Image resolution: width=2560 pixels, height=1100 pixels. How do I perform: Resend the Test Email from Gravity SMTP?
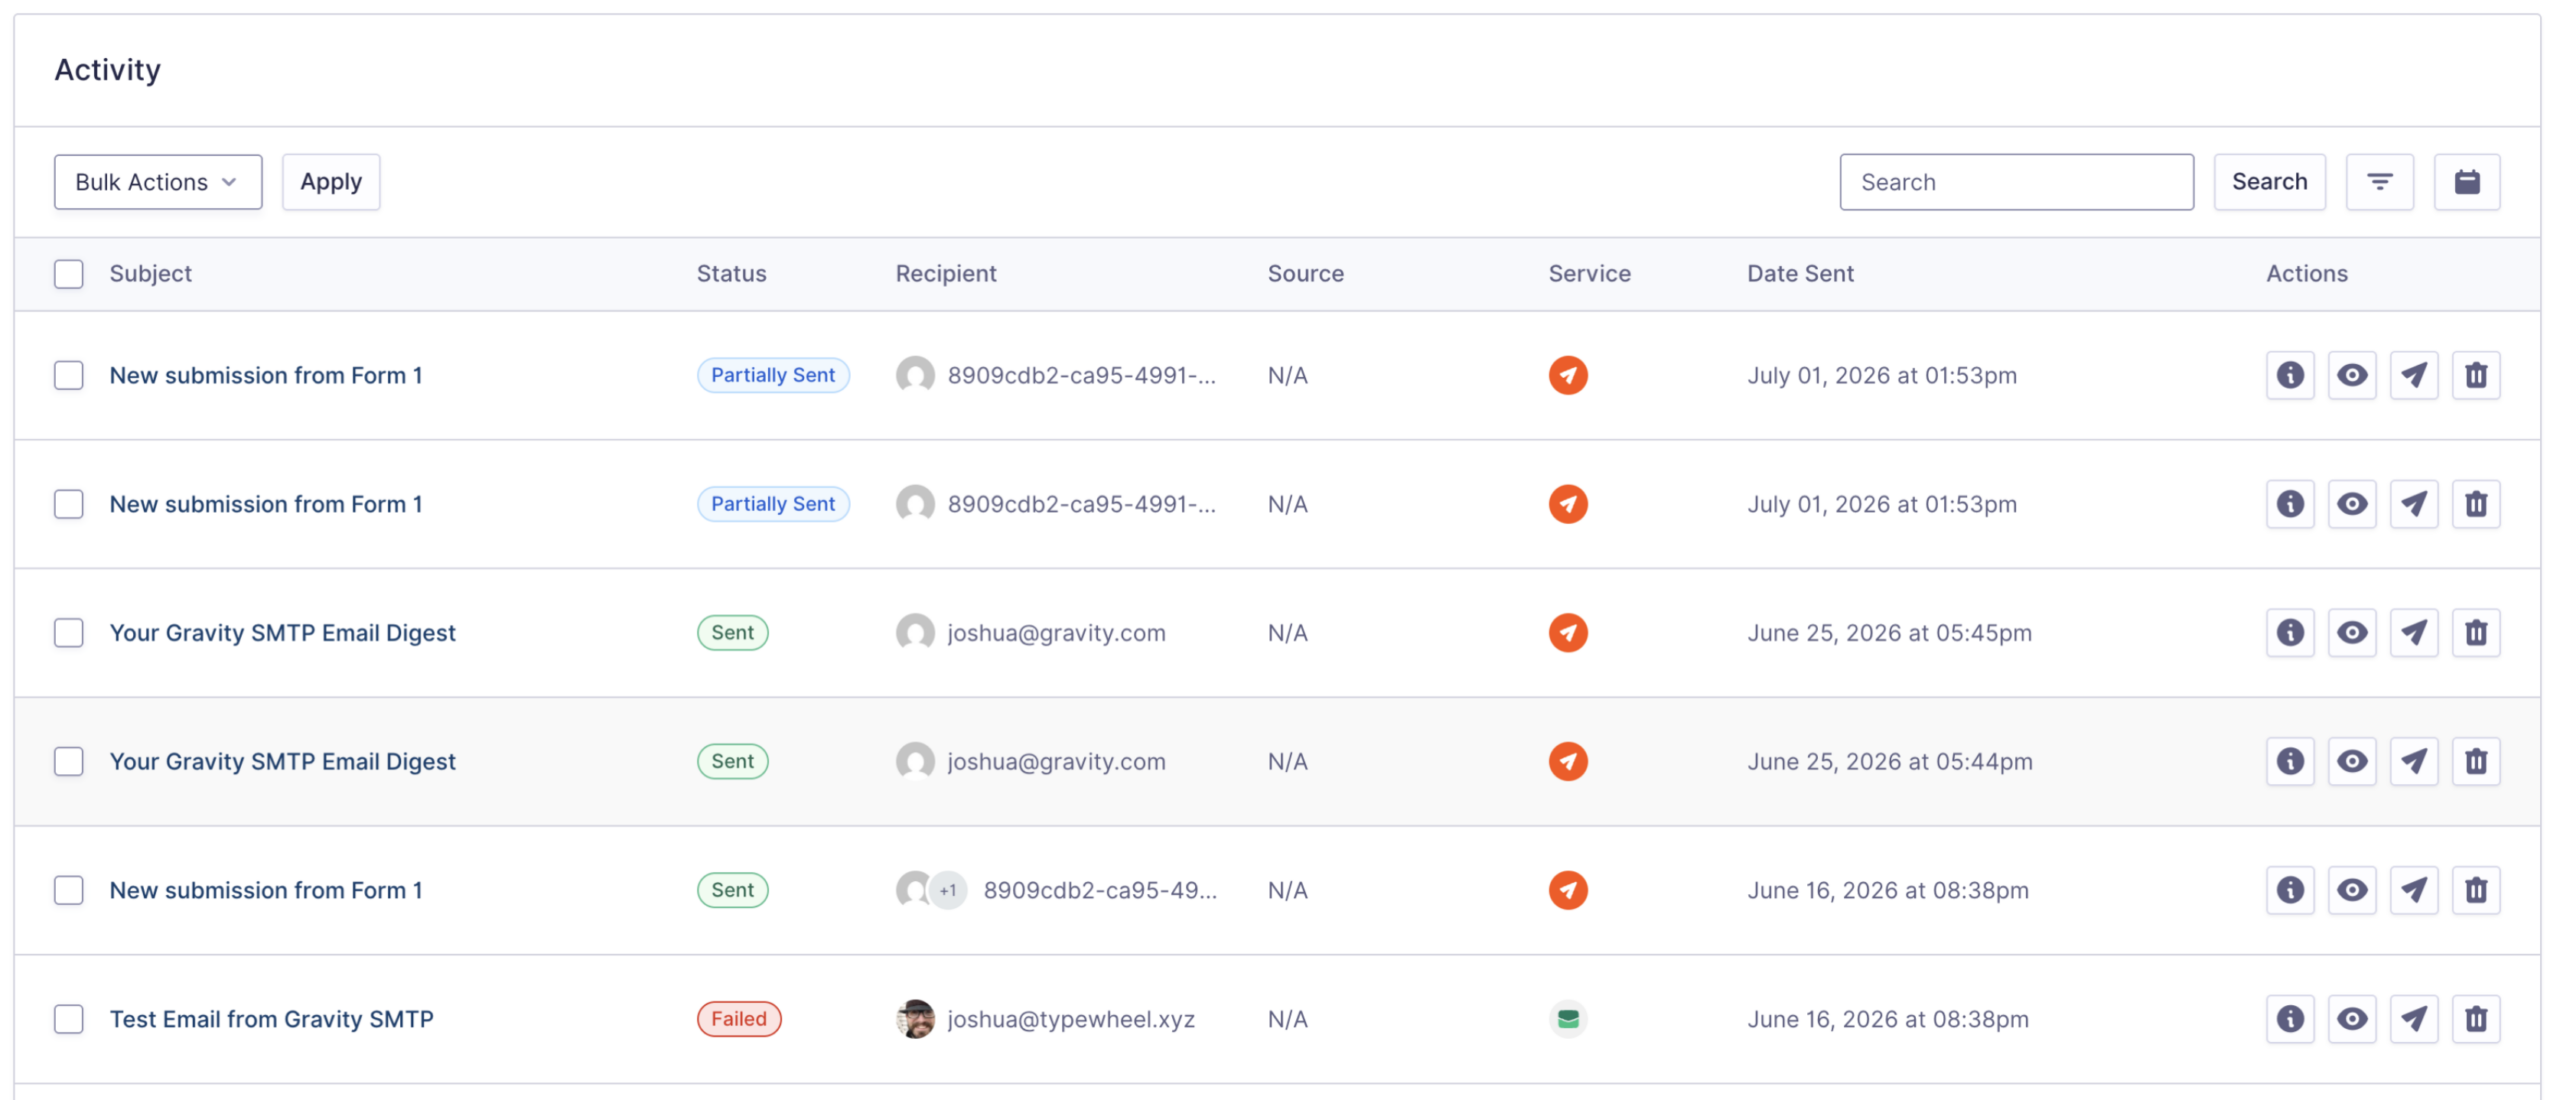pos(2414,1019)
